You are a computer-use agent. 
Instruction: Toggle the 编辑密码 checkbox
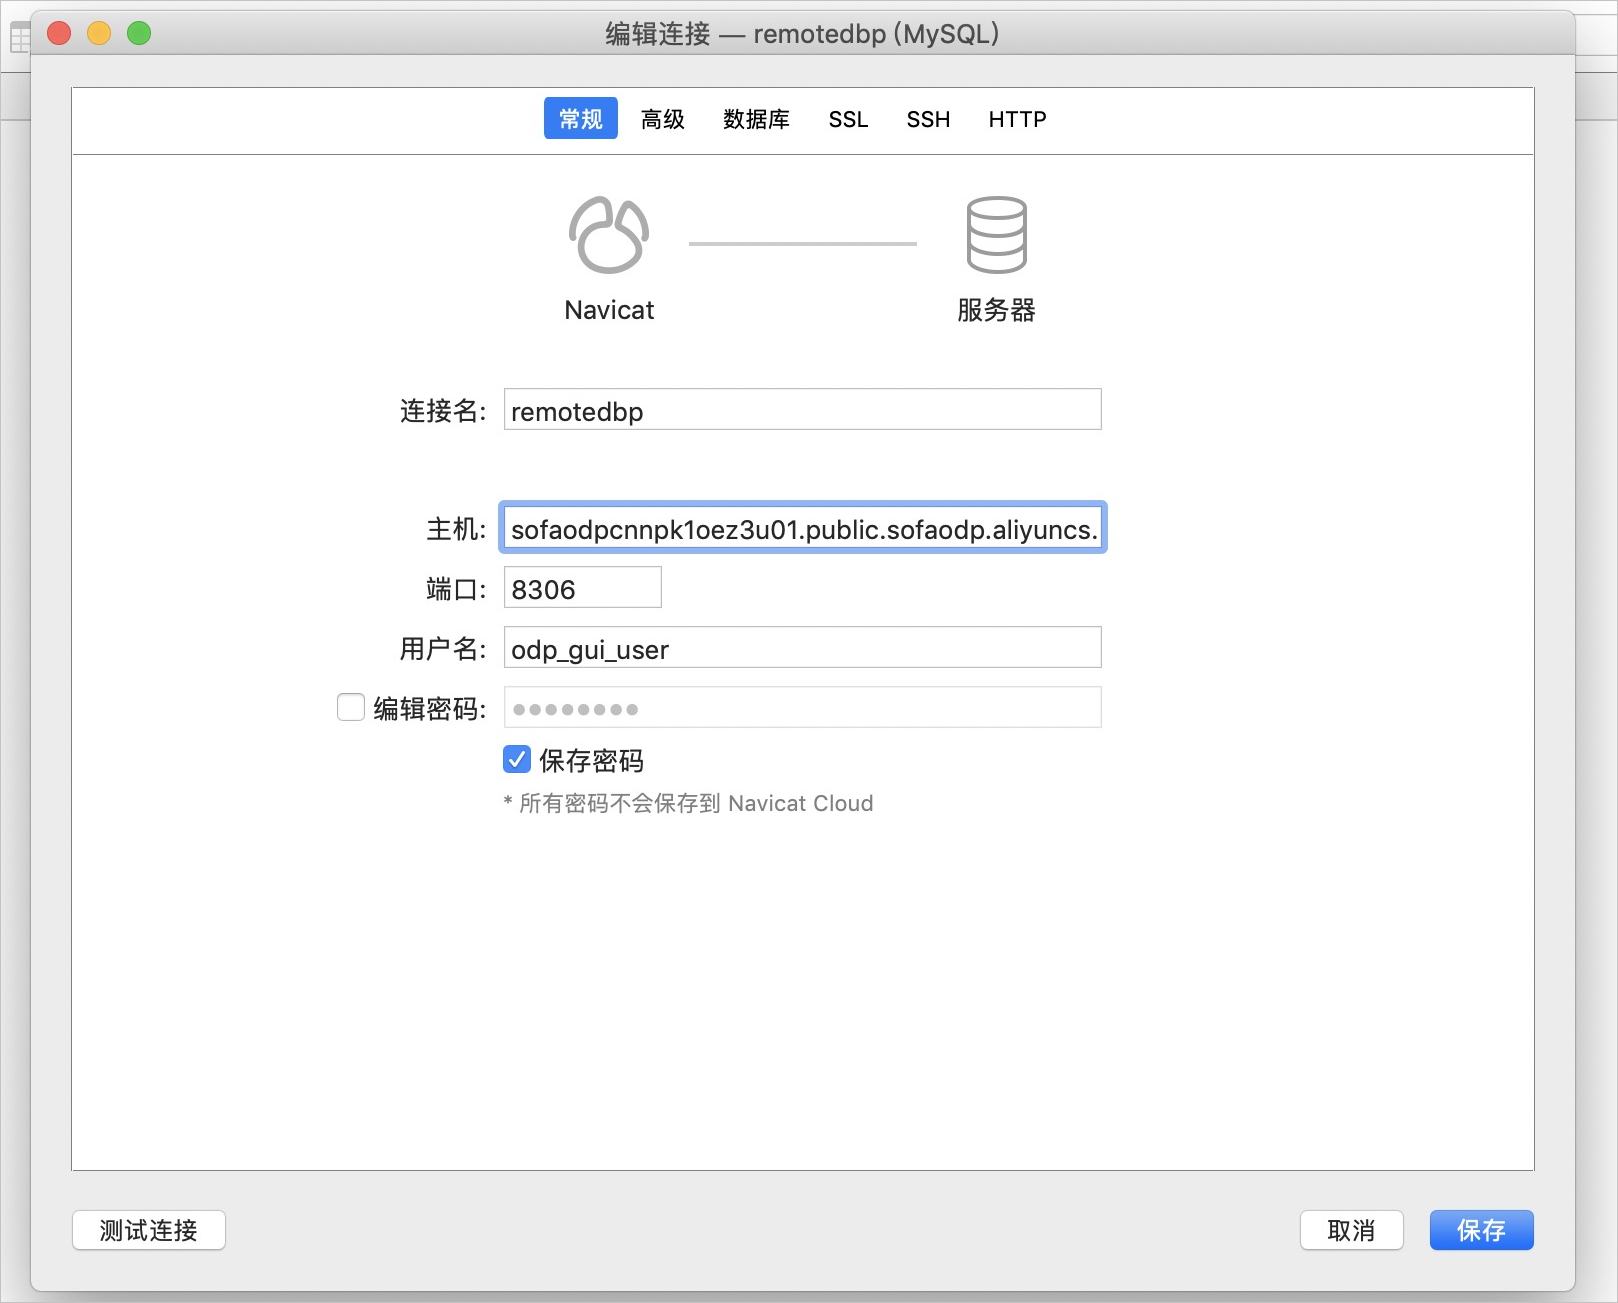(x=351, y=707)
